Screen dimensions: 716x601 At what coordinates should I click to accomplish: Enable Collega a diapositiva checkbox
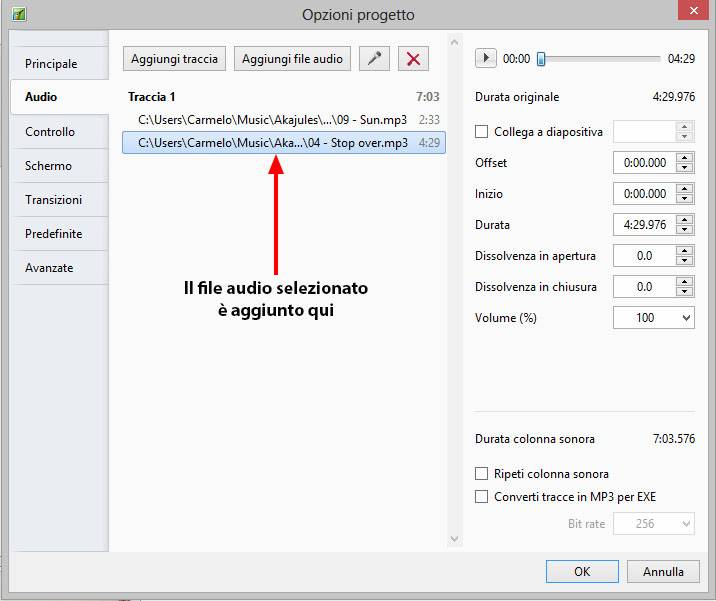(482, 132)
